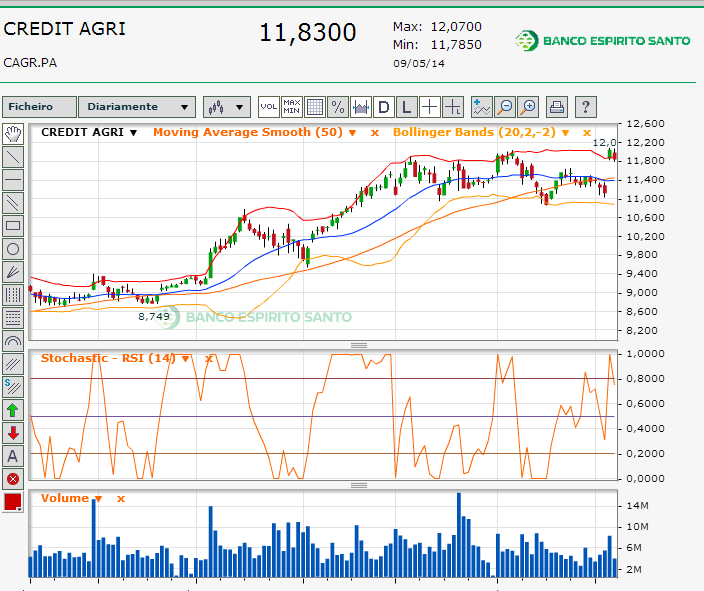
Task: Click the 09/05/14 date
Action: click(x=419, y=63)
